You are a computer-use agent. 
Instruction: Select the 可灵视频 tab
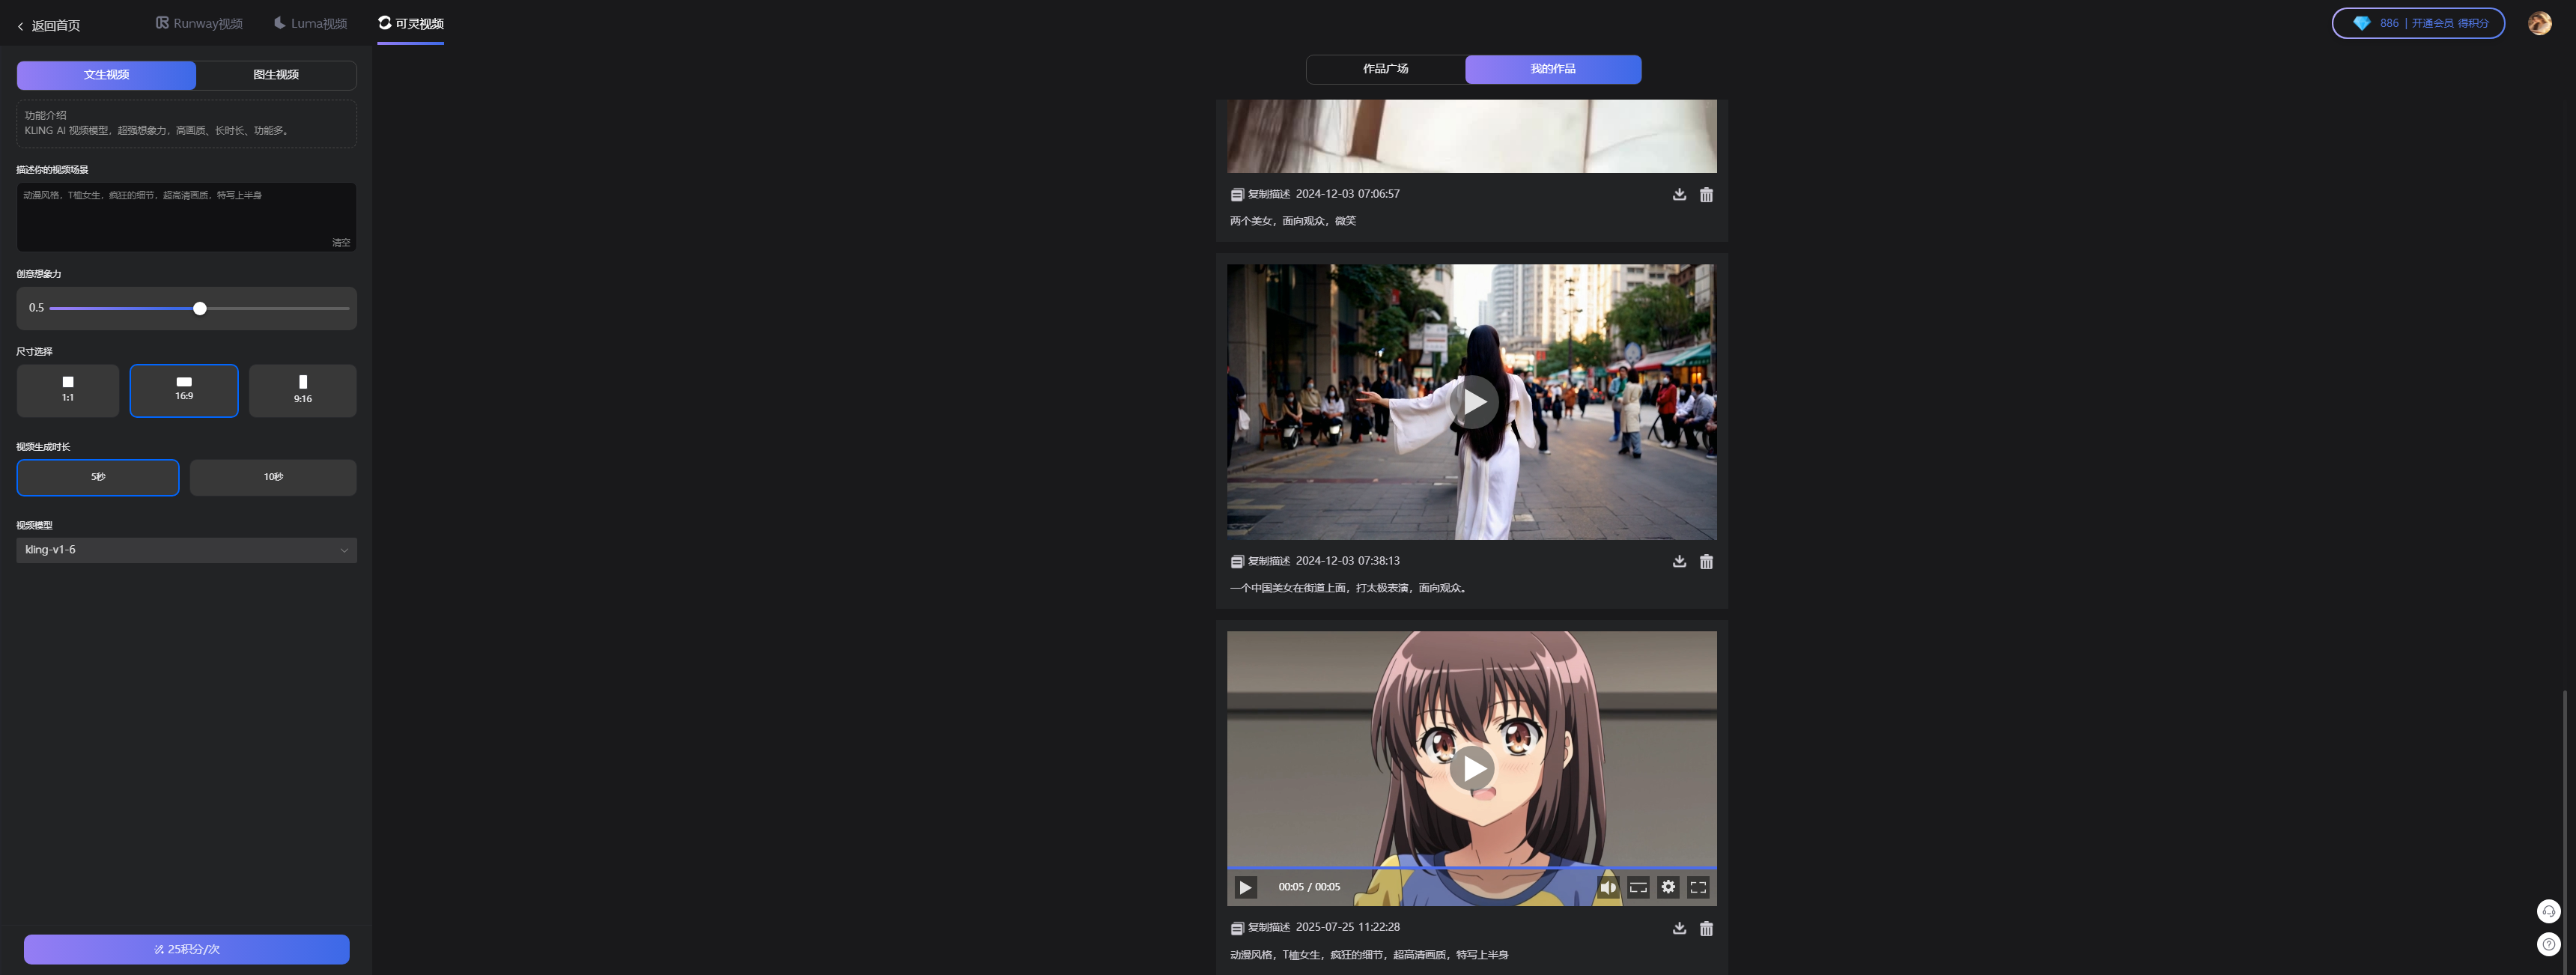(x=411, y=23)
